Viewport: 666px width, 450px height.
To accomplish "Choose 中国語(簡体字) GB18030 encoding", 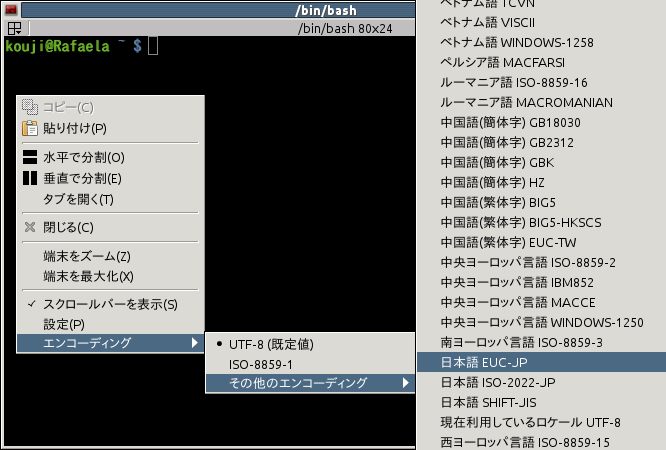I will (542, 122).
